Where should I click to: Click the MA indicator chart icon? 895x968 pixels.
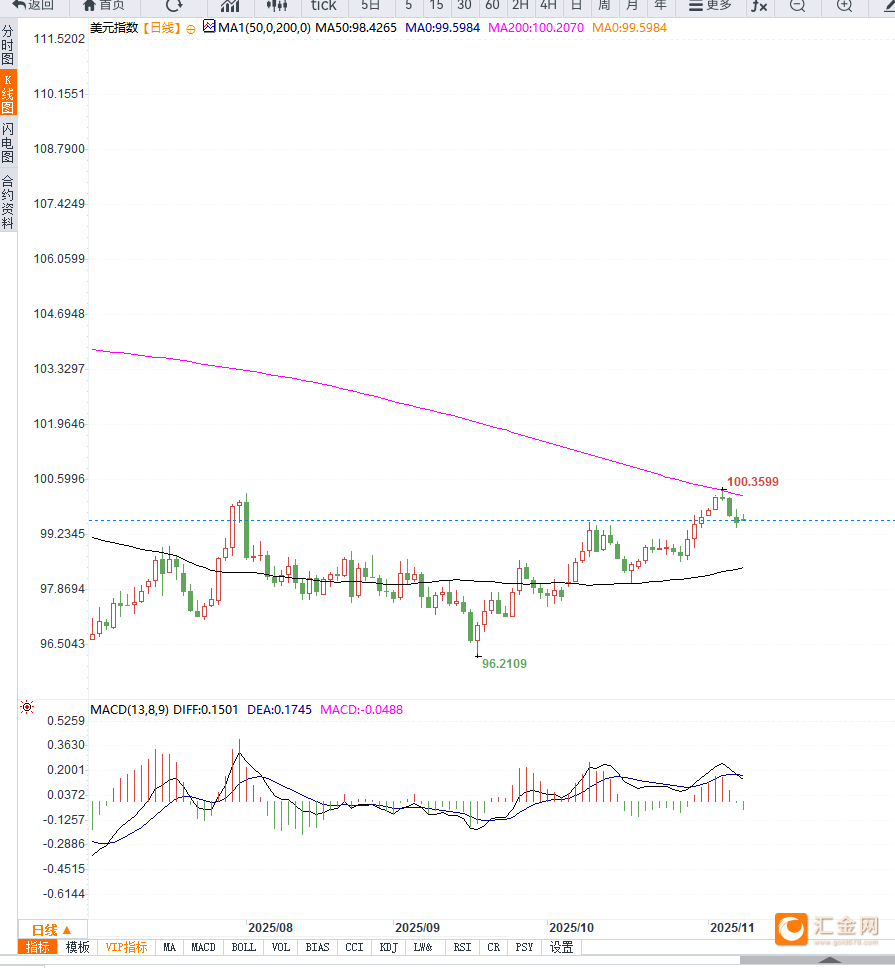click(209, 27)
